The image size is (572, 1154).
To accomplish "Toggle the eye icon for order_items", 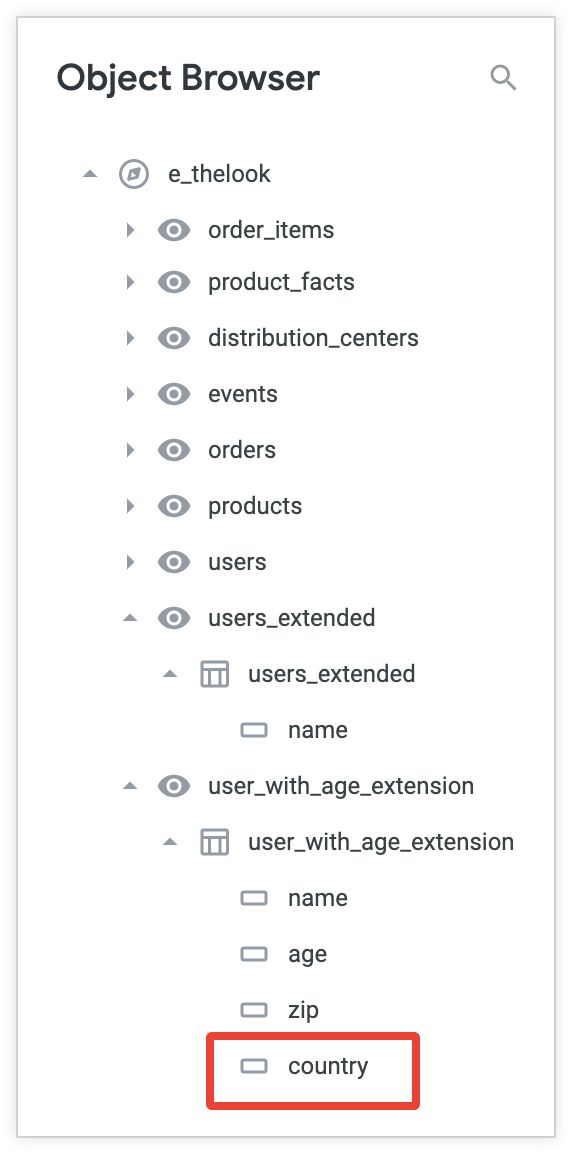I will pyautogui.click(x=174, y=230).
